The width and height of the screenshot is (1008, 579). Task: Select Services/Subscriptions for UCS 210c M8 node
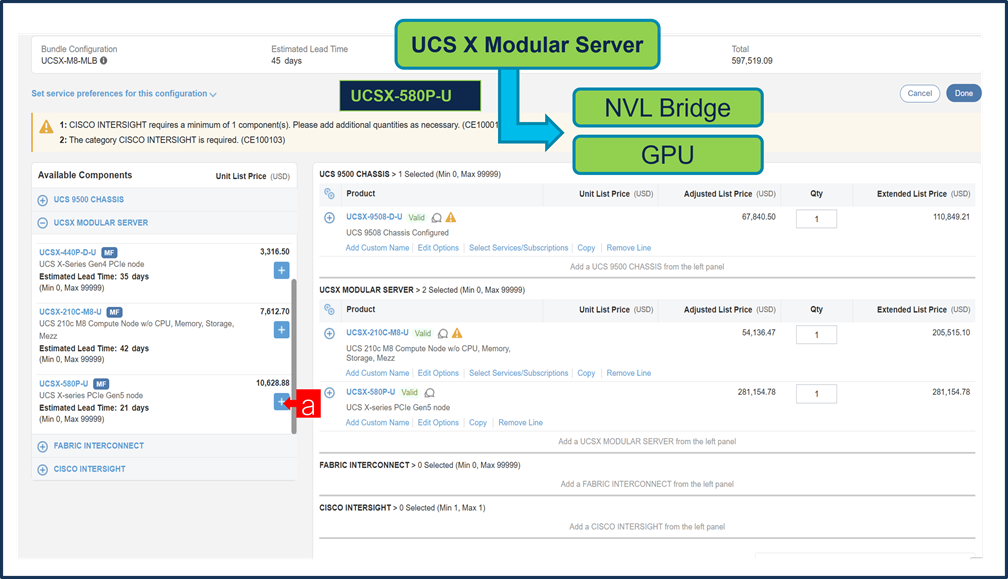click(519, 373)
